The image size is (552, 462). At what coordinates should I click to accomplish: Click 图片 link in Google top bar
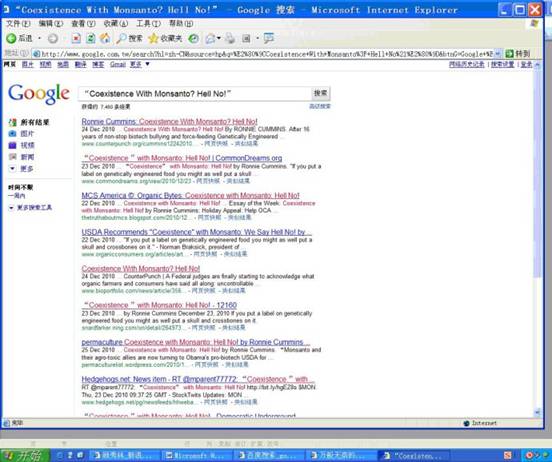pyautogui.click(x=27, y=64)
